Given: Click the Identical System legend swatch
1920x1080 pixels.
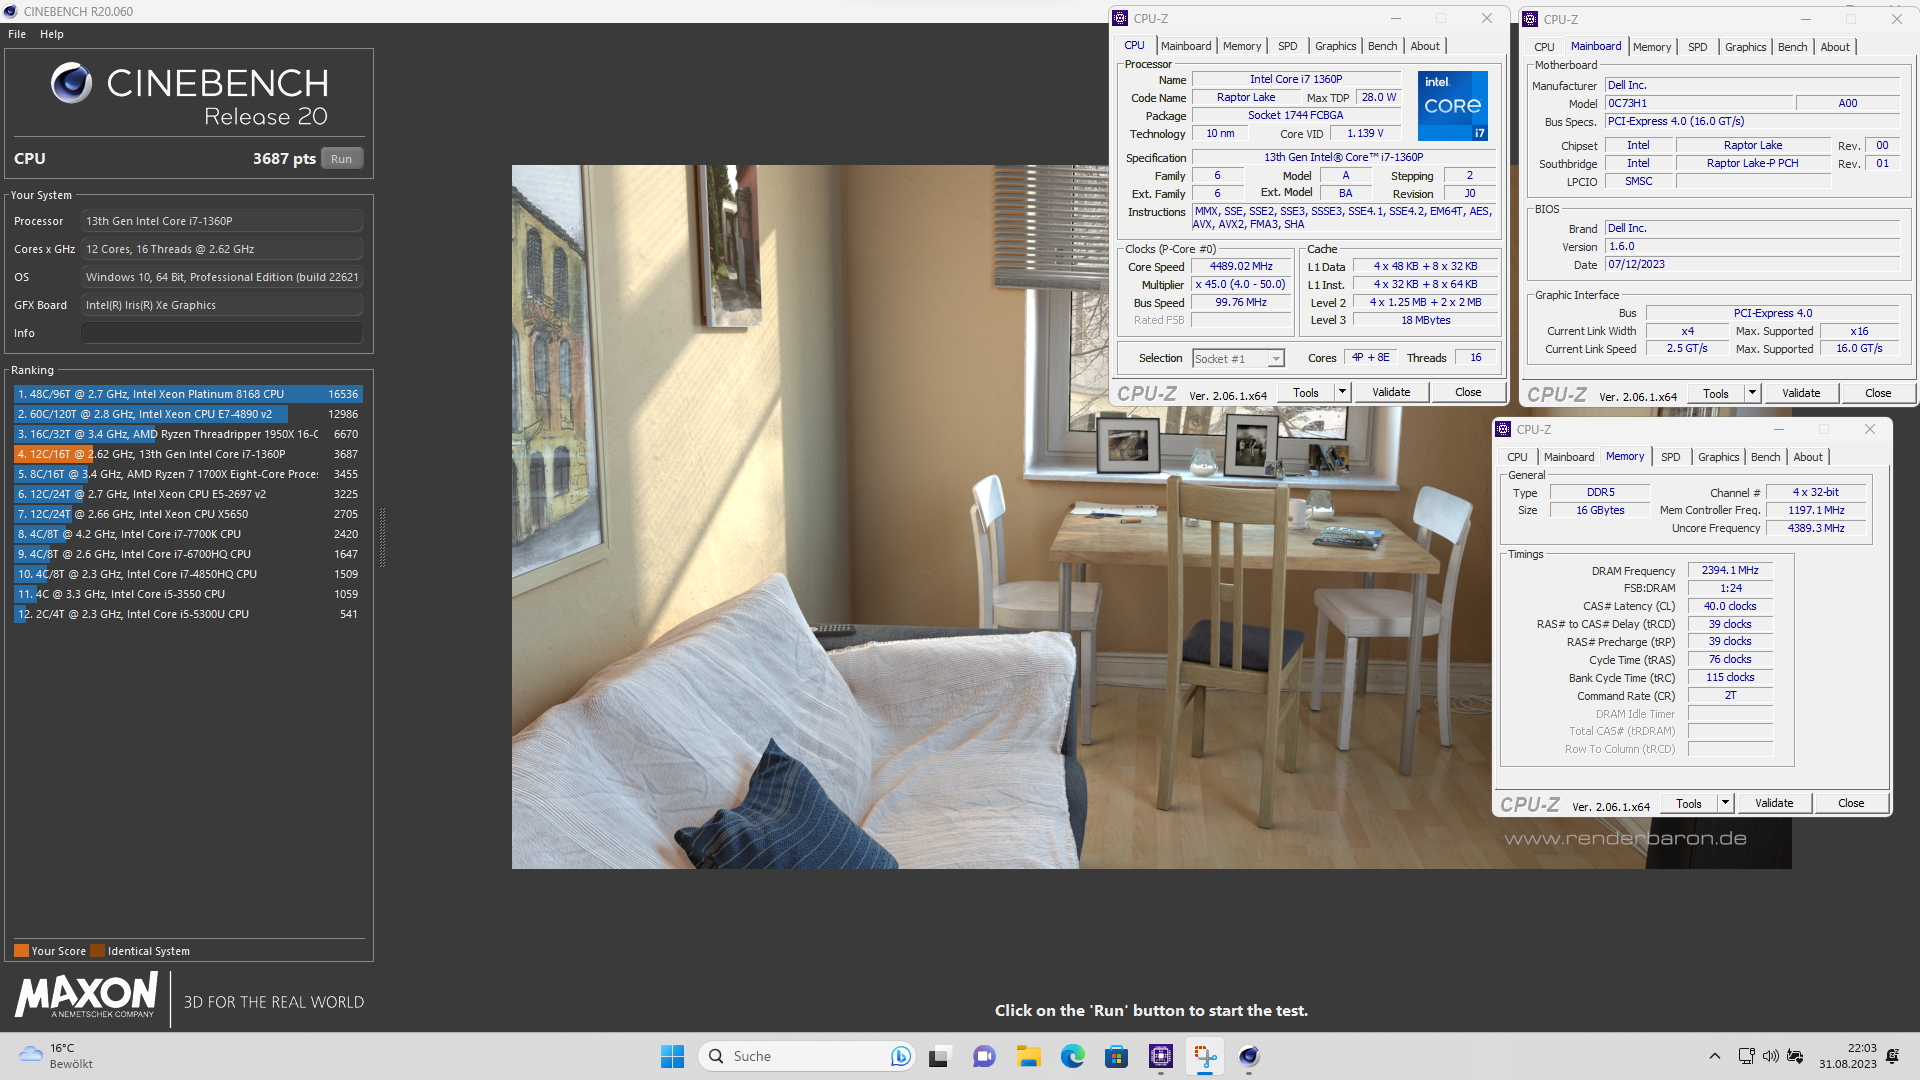Looking at the screenshot, I should pyautogui.click(x=98, y=951).
